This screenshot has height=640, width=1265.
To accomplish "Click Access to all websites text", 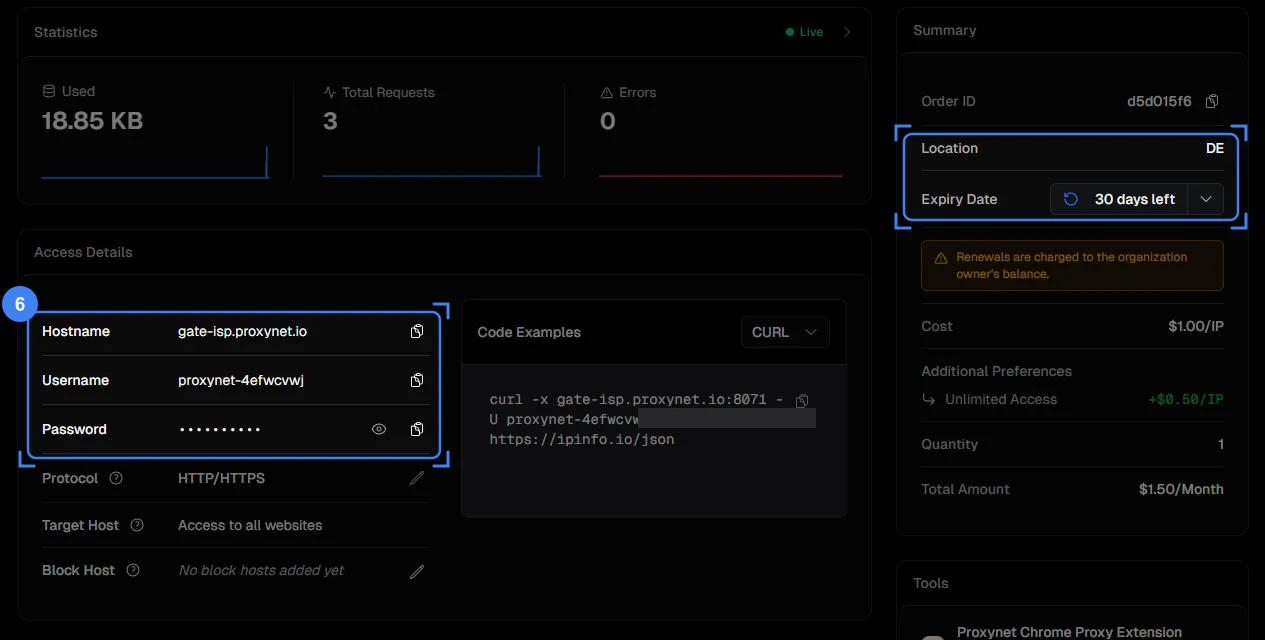I will coord(250,525).
